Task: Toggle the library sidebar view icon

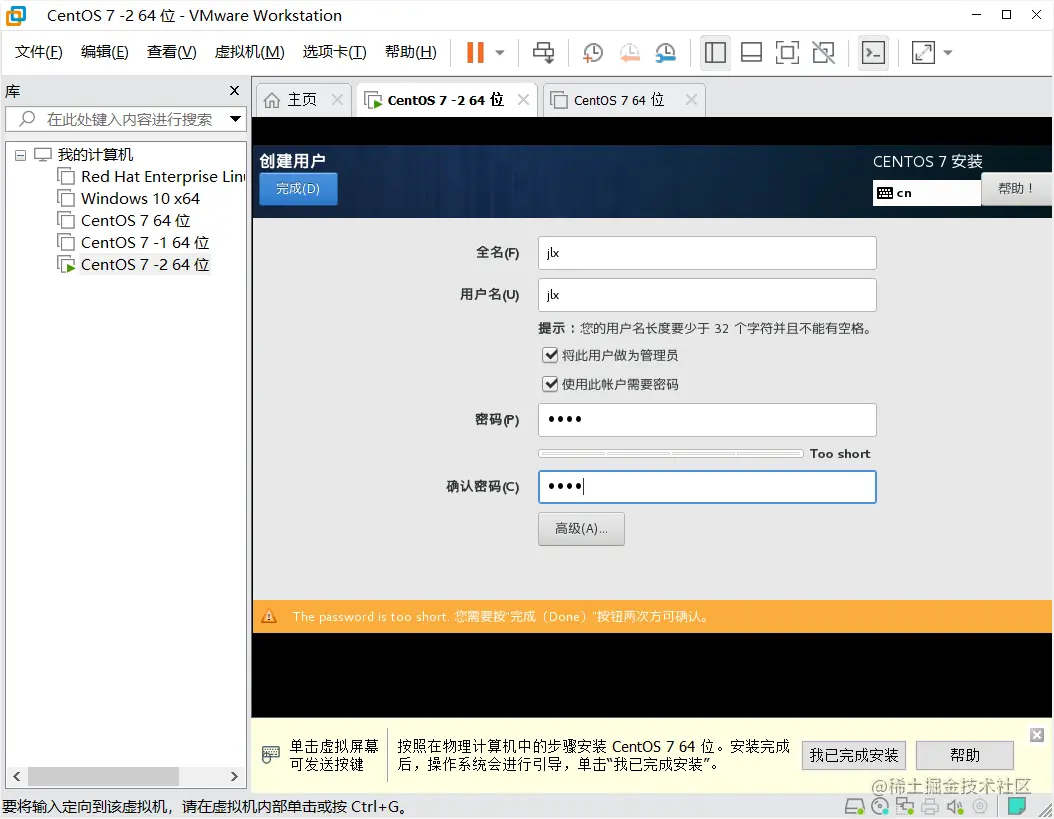Action: click(715, 52)
